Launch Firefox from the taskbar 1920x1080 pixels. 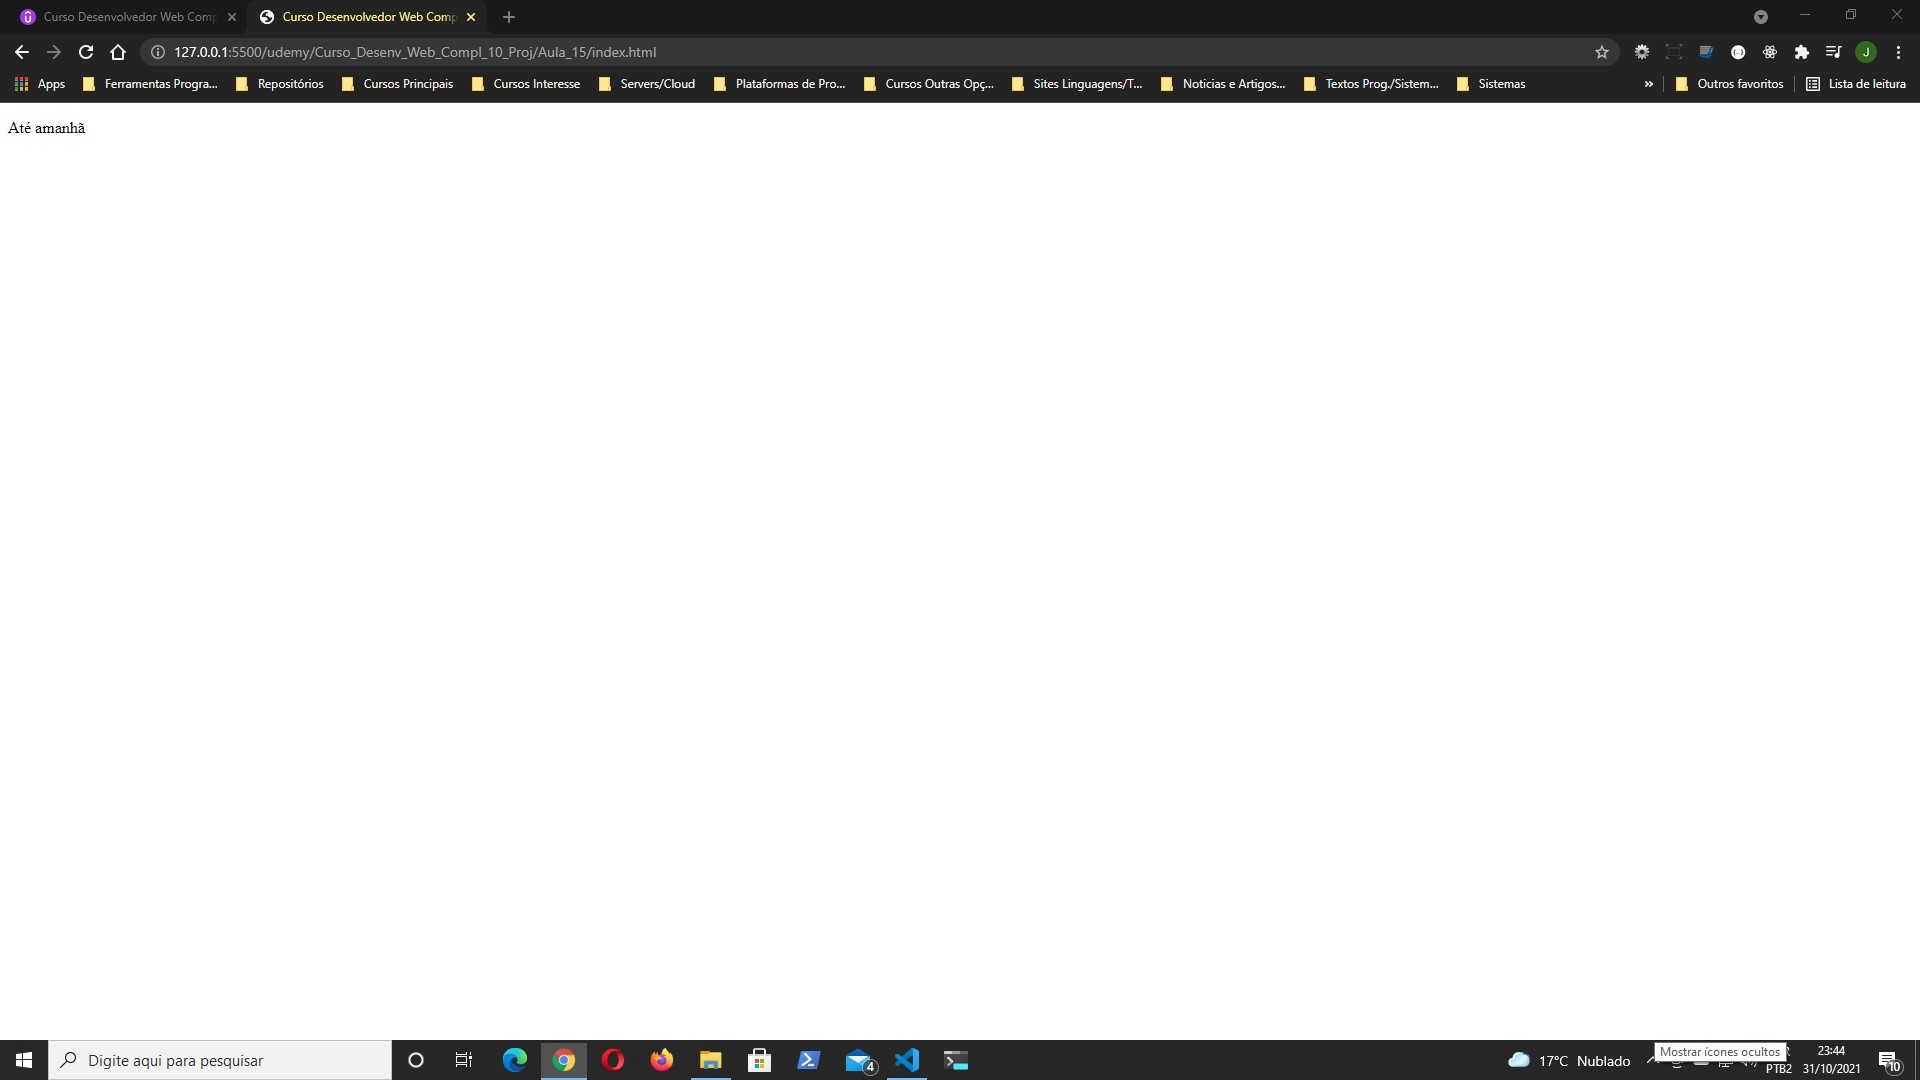point(662,1060)
